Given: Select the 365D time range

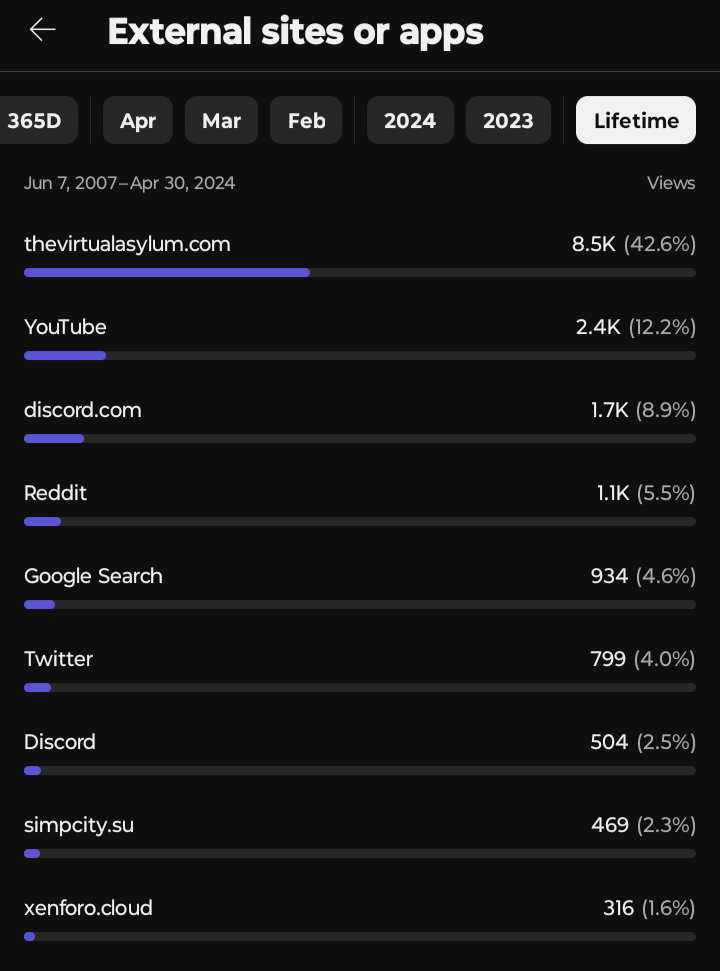Looking at the screenshot, I should (x=36, y=120).
